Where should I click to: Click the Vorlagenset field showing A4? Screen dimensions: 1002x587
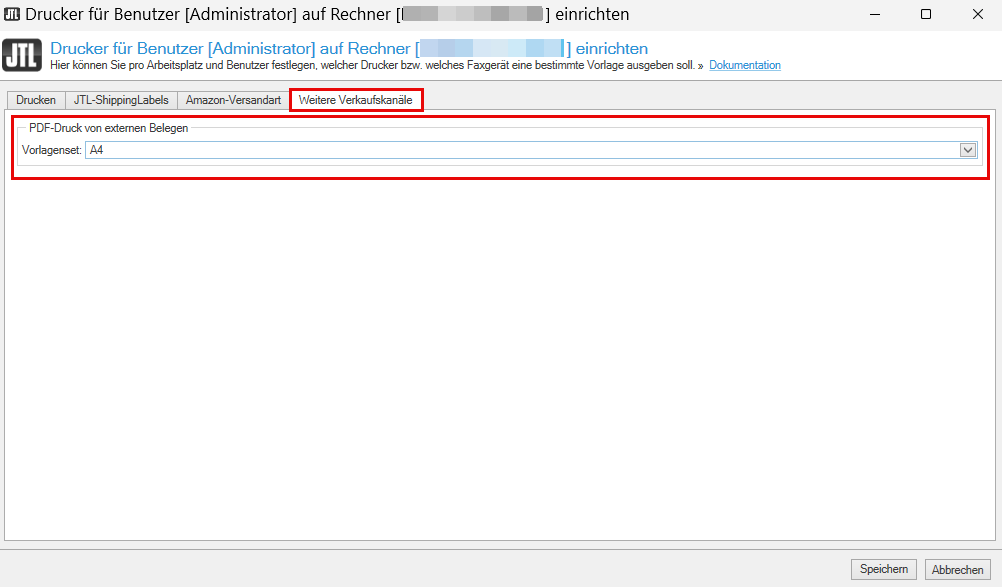click(520, 150)
